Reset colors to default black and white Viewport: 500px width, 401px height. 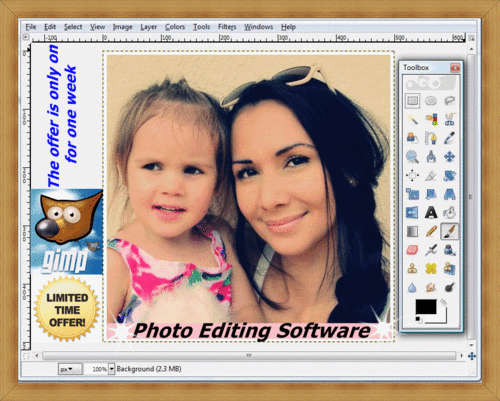[x=418, y=319]
